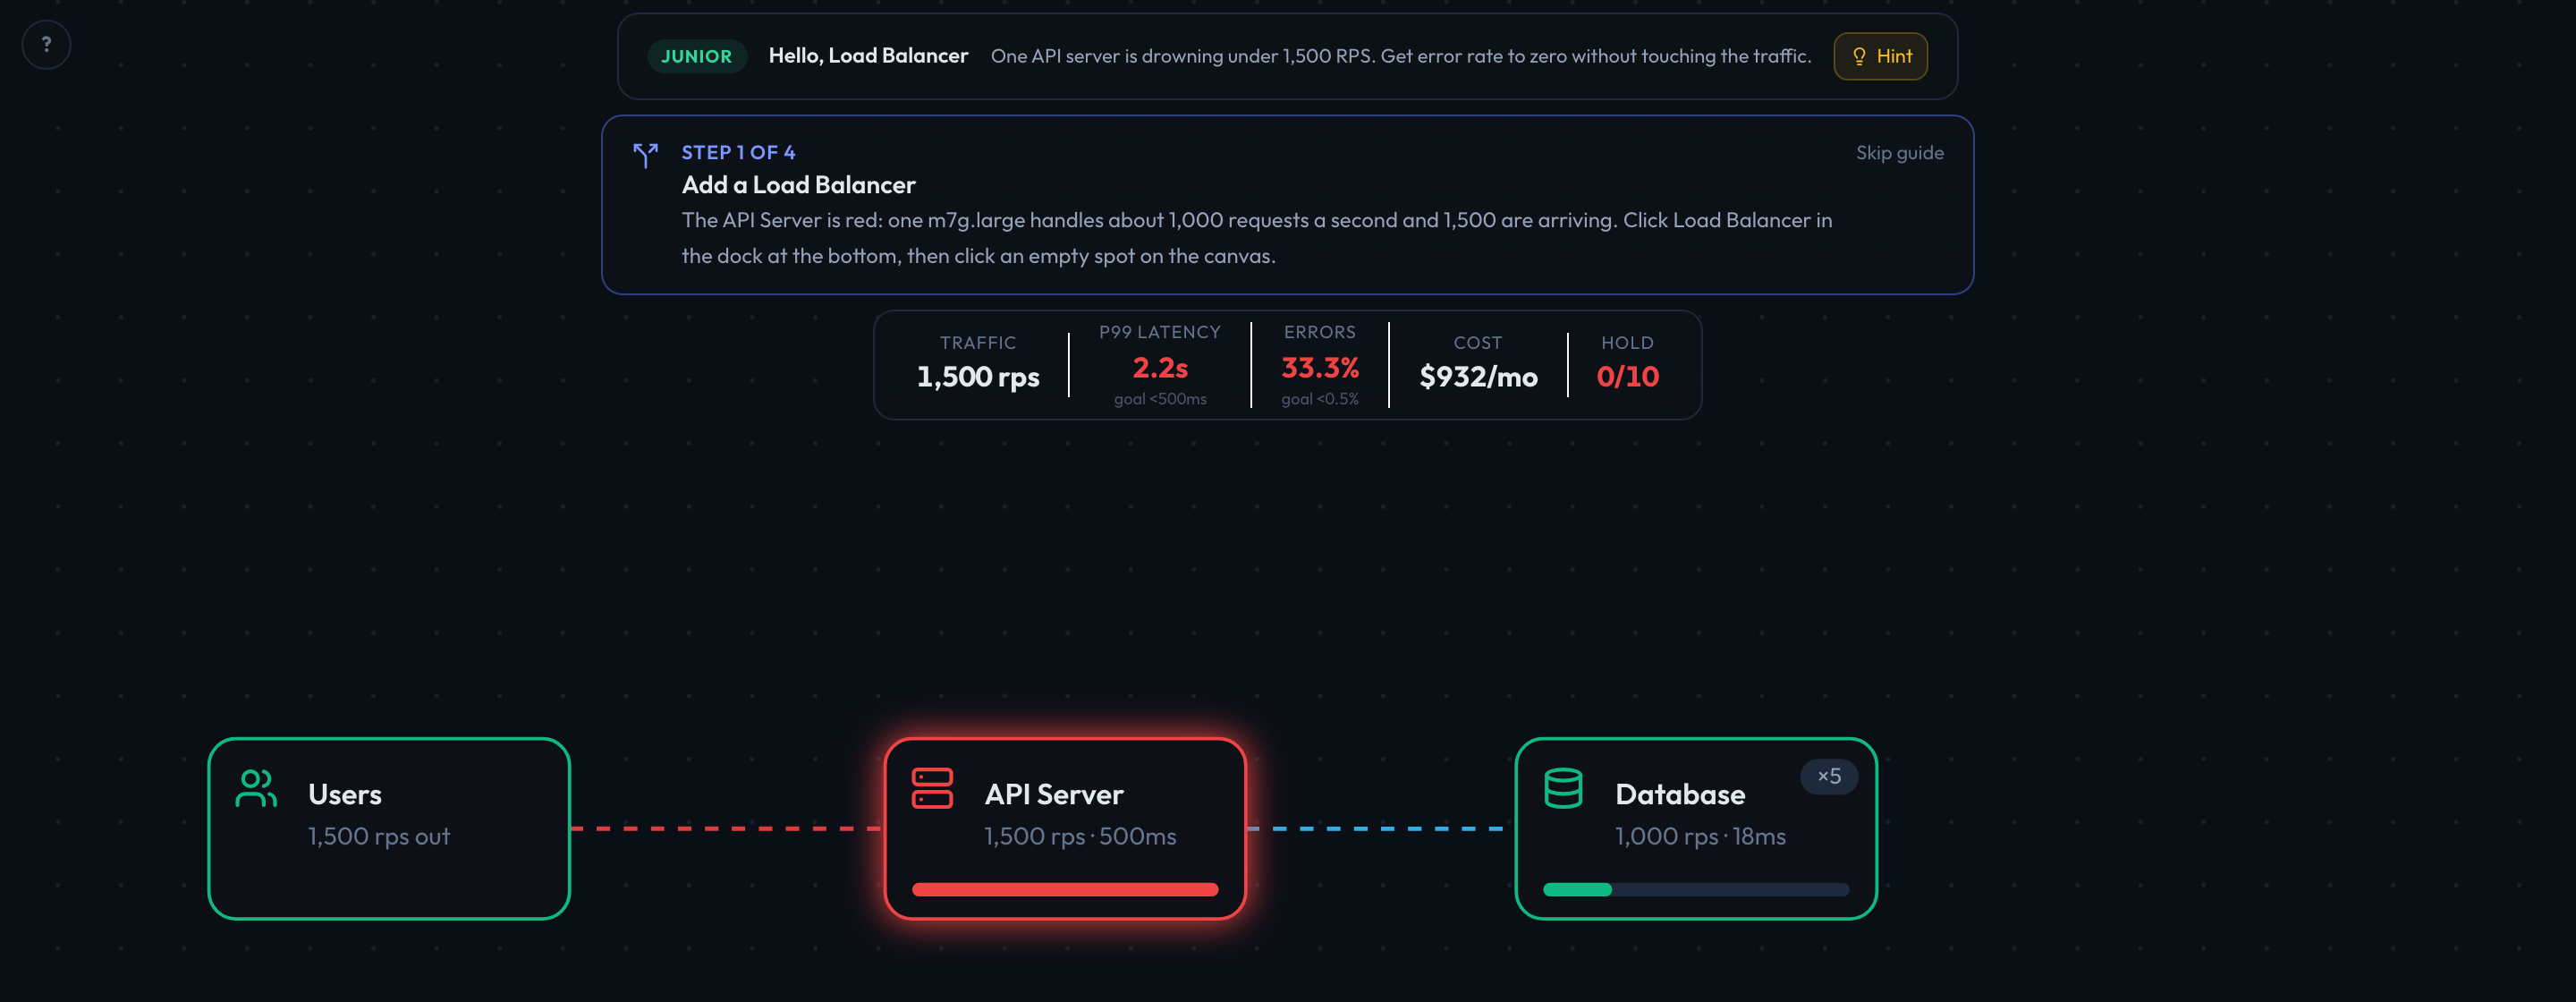Click the '0/10' hold value

click(1627, 377)
